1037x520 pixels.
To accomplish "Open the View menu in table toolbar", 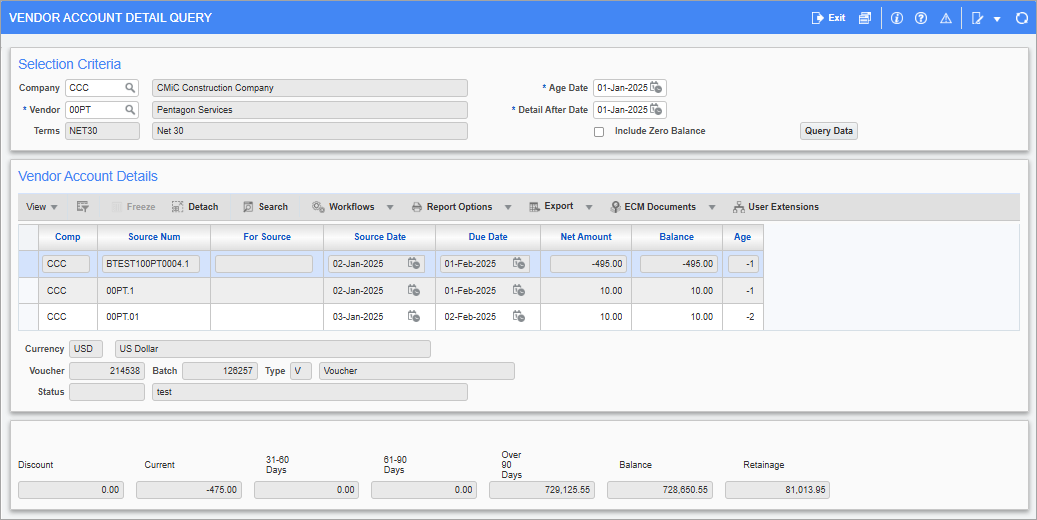I will coord(42,207).
